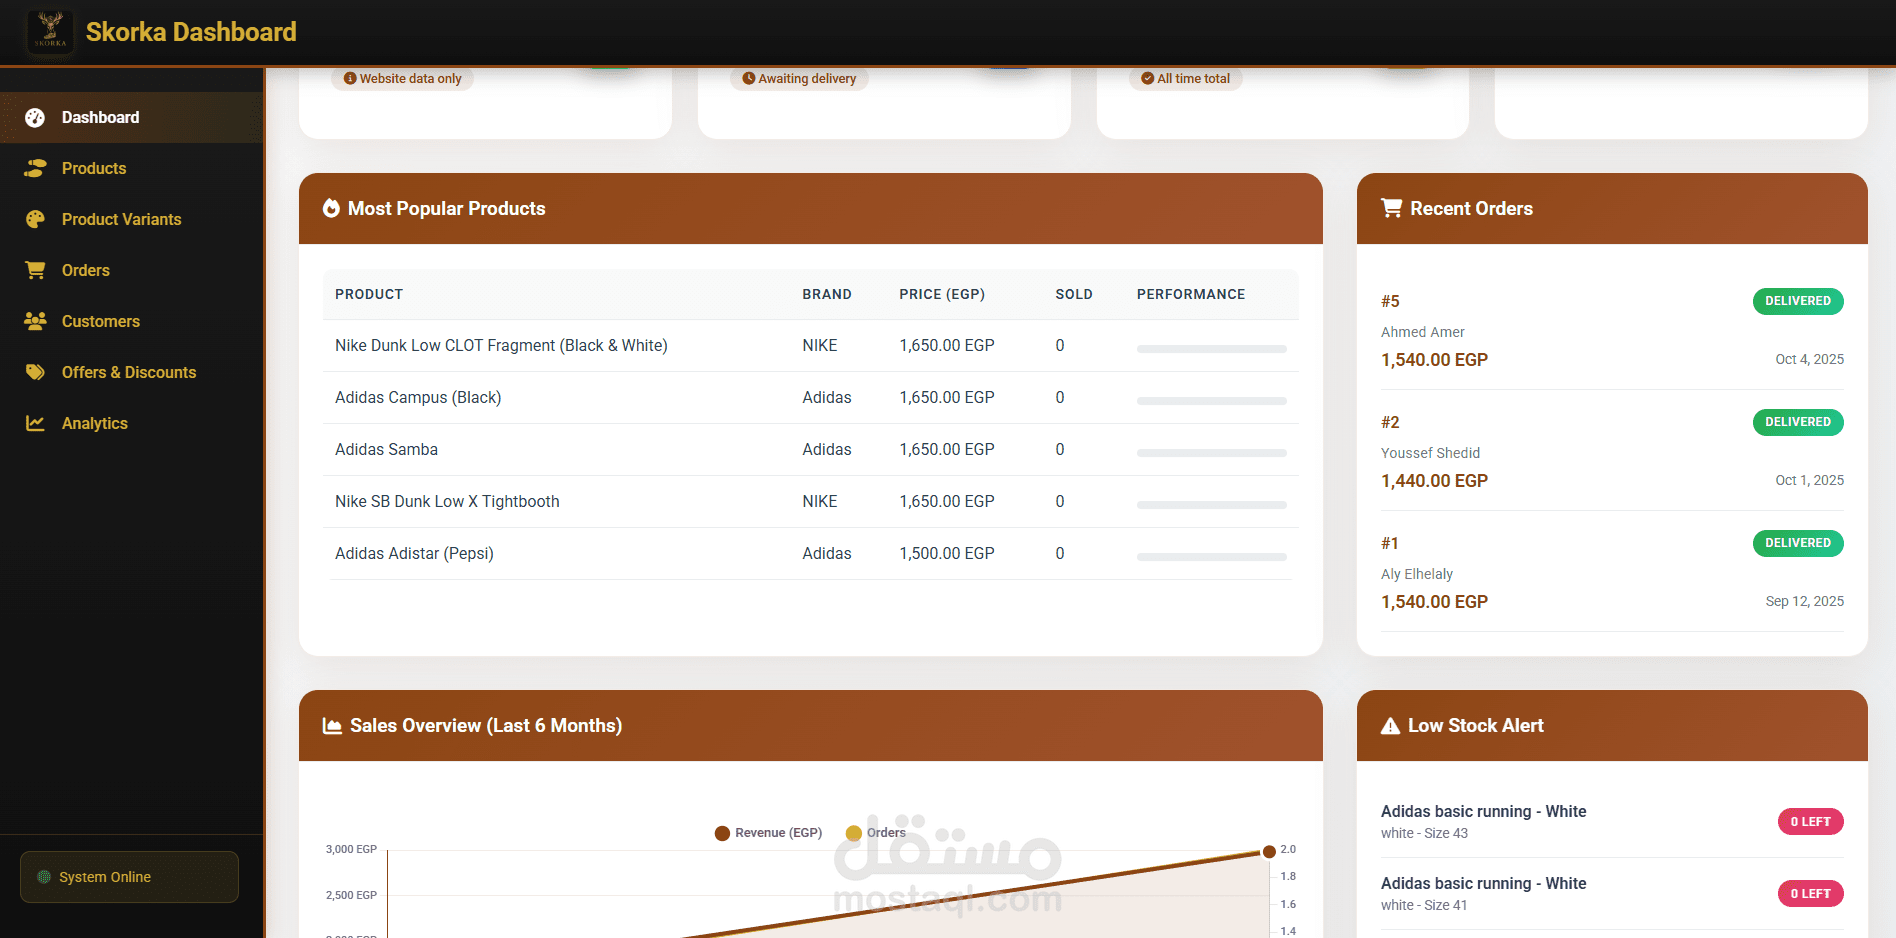The height and width of the screenshot is (938, 1896).
Task: Click the check icon in All time total
Action: click(x=1147, y=79)
